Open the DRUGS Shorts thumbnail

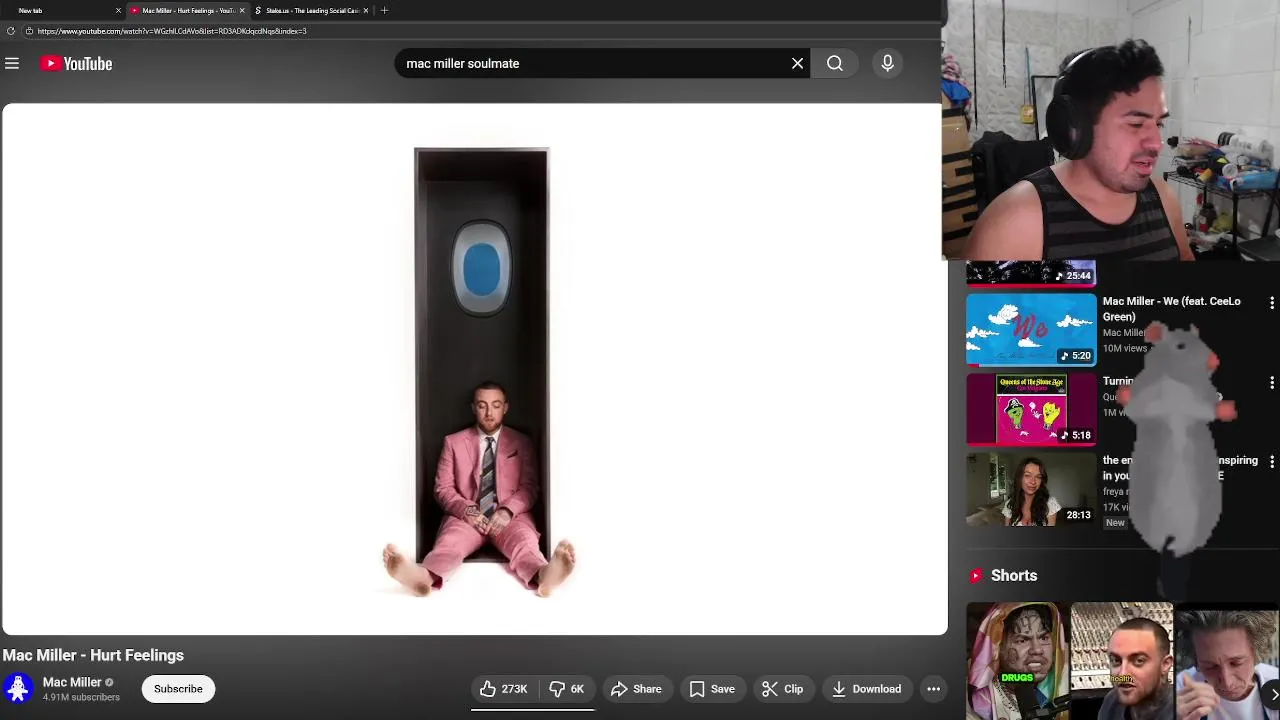pyautogui.click(x=1017, y=661)
